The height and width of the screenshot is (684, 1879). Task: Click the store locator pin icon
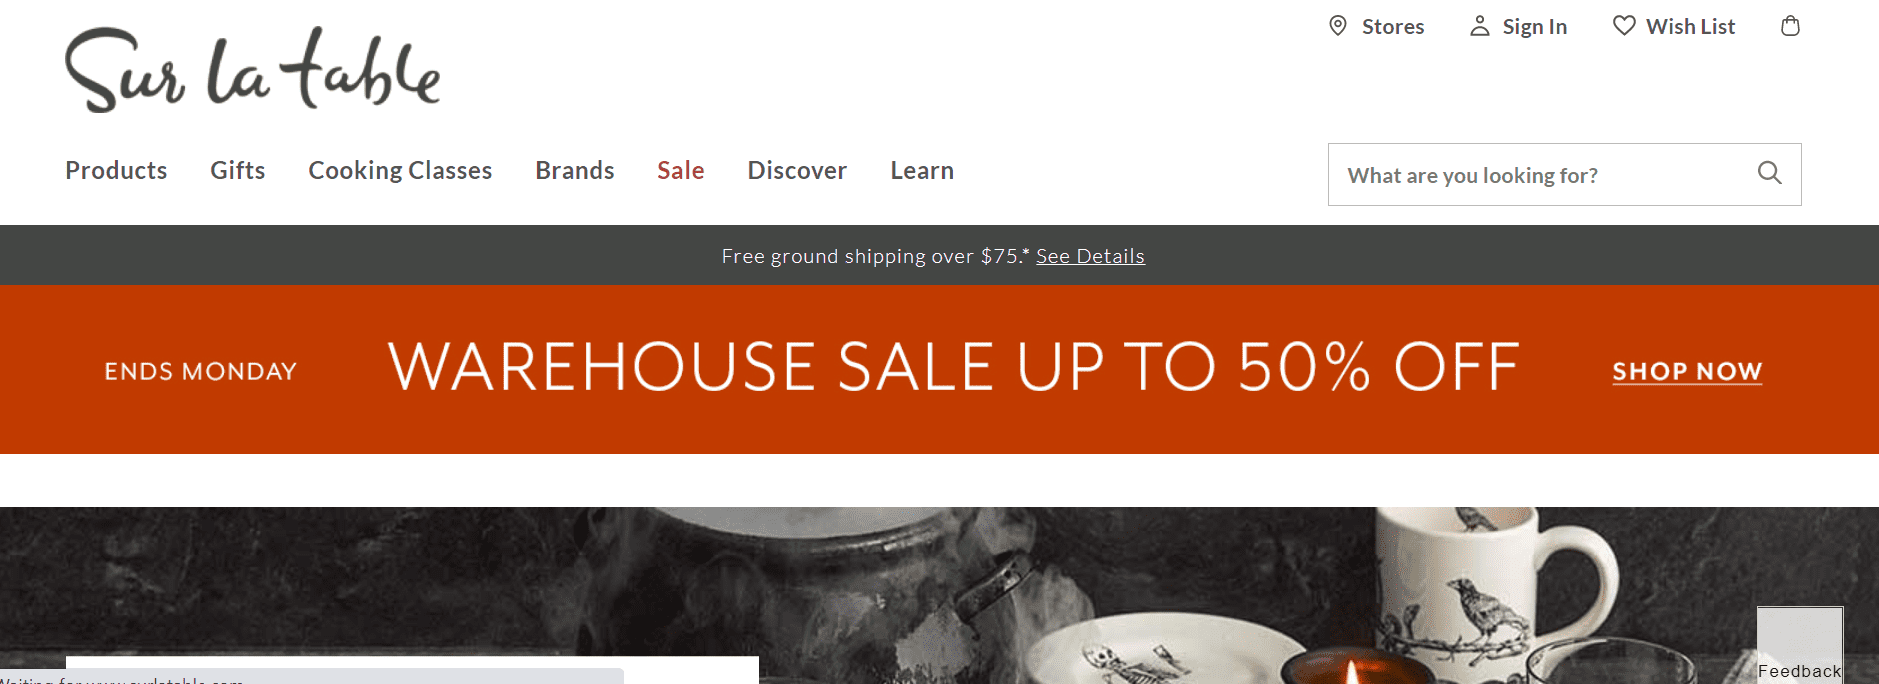tap(1337, 26)
